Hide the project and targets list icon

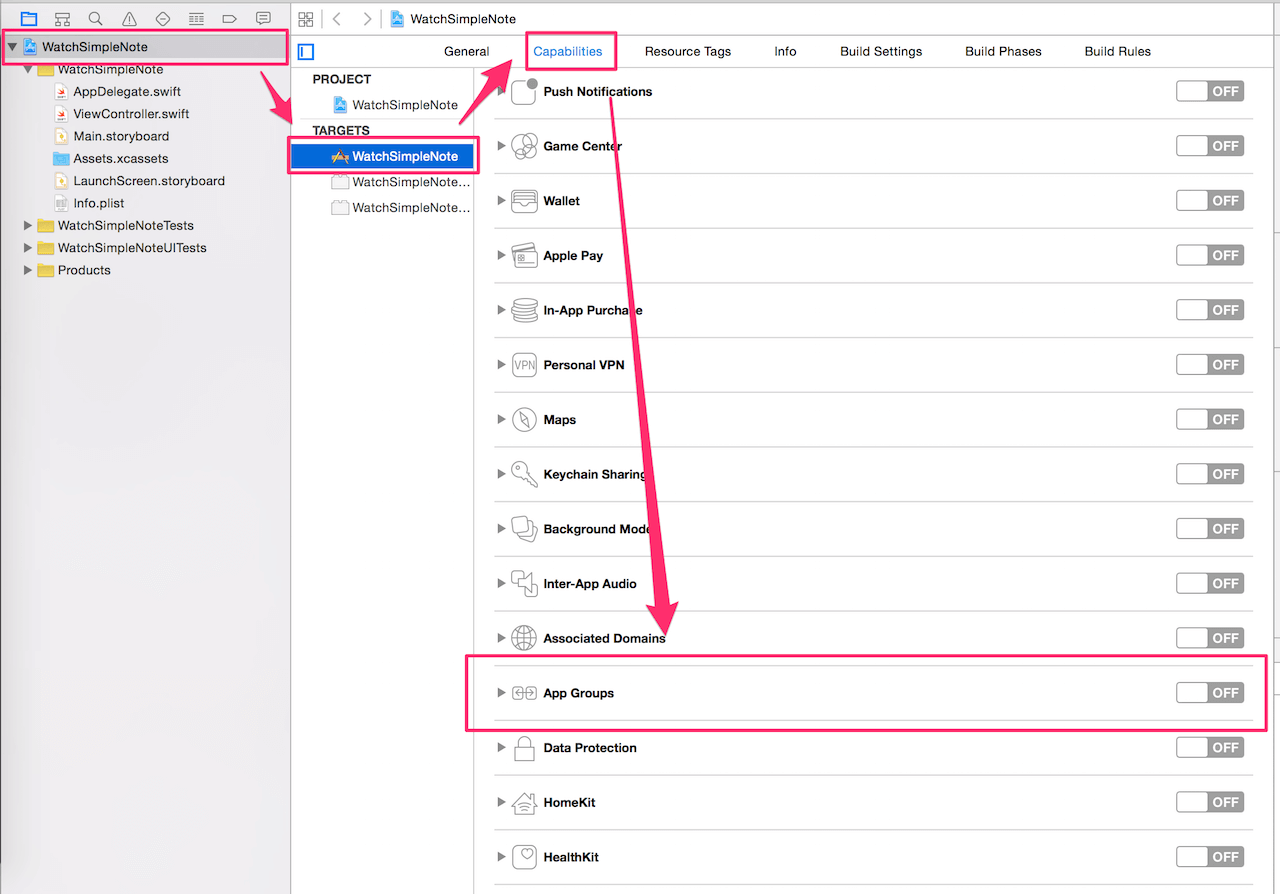click(x=306, y=52)
